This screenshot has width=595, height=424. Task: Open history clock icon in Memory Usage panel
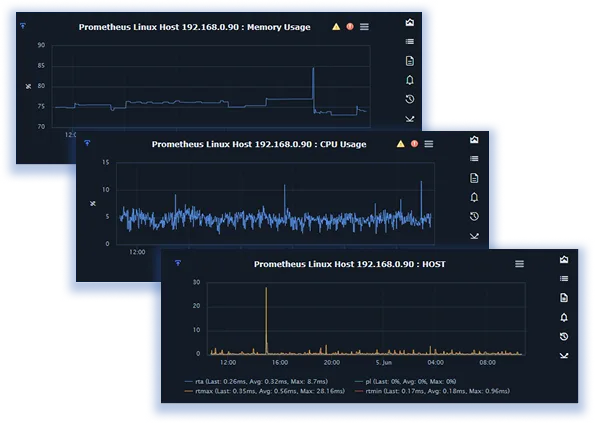410,99
